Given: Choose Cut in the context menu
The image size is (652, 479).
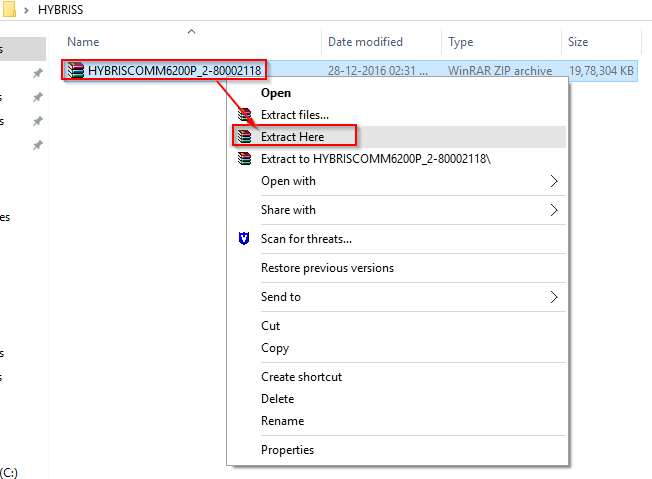Looking at the screenshot, I should pyautogui.click(x=270, y=326).
